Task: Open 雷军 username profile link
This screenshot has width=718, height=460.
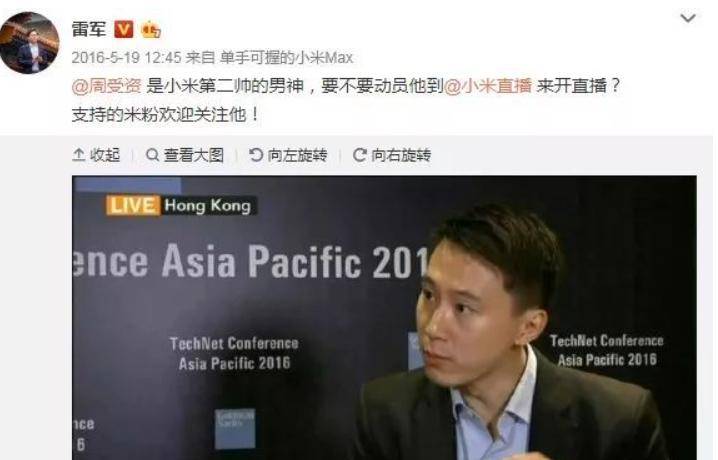Action: [x=89, y=29]
